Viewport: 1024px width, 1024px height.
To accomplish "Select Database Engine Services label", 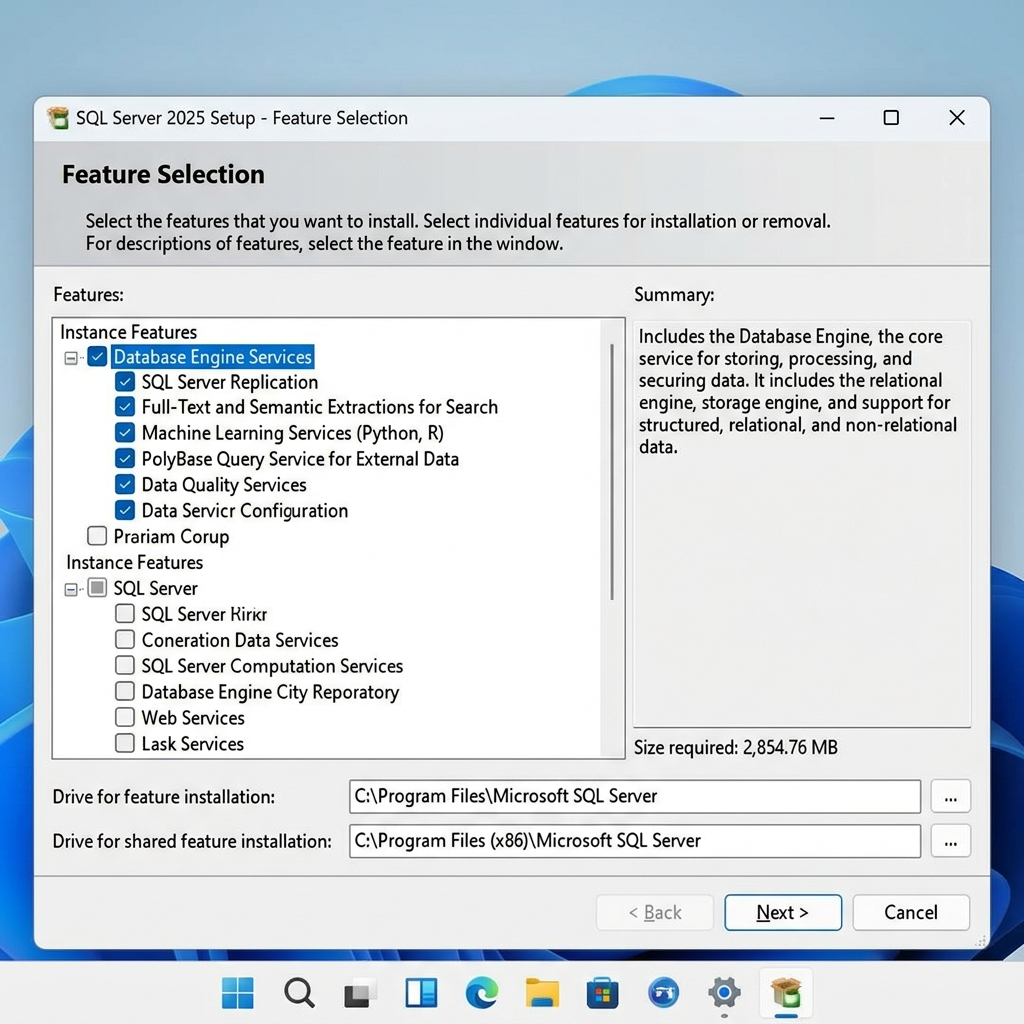I will [x=213, y=357].
